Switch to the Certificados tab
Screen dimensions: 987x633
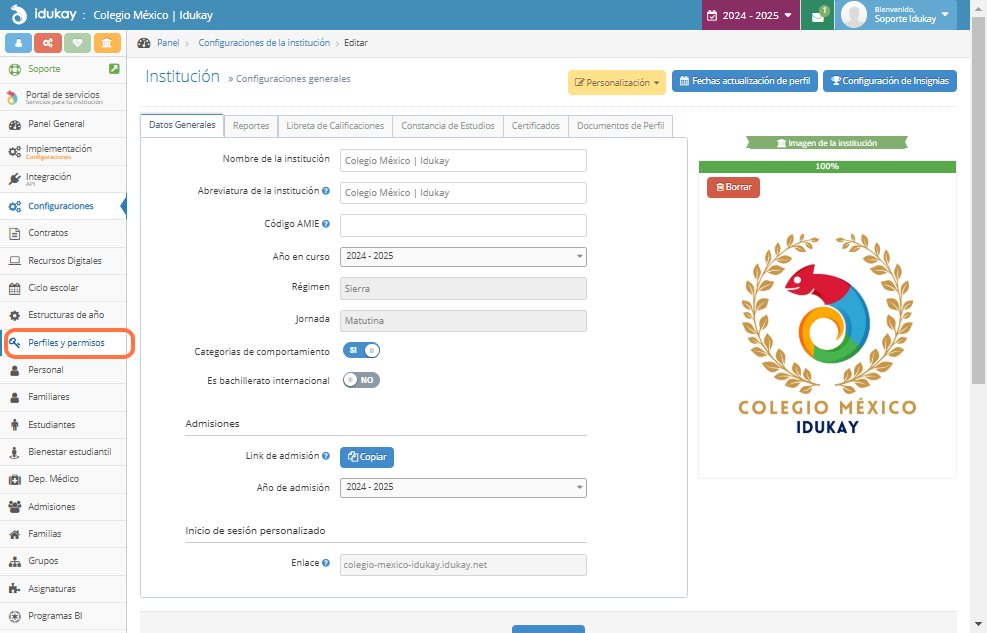click(x=536, y=126)
